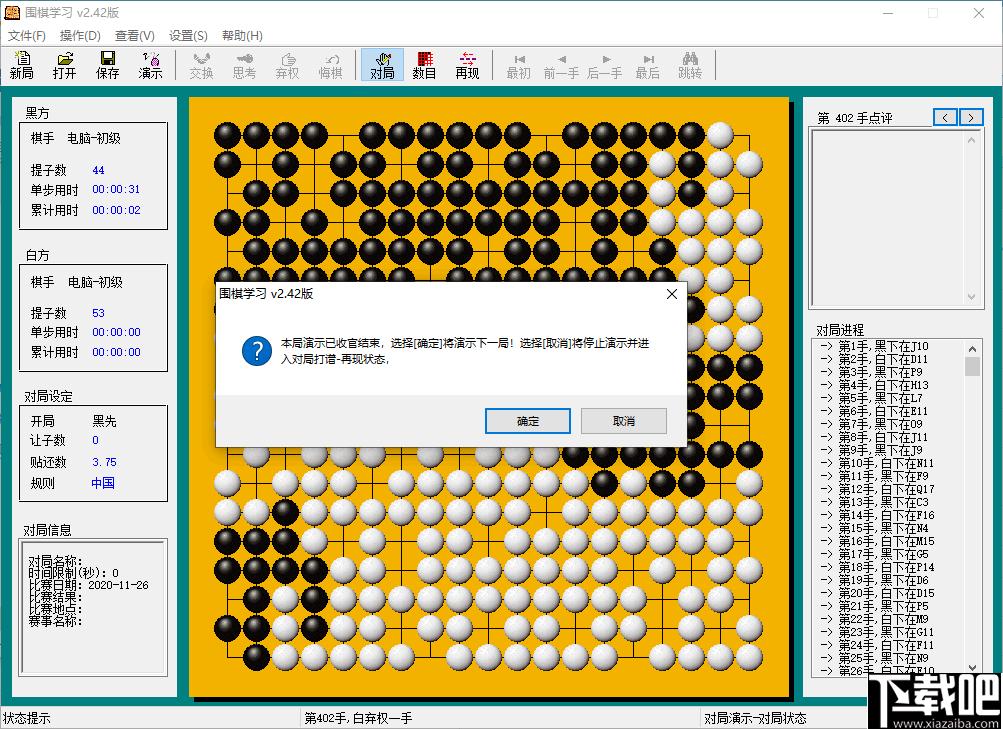Open the 查看(V) menu
This screenshot has width=1003, height=729.
pos(134,36)
